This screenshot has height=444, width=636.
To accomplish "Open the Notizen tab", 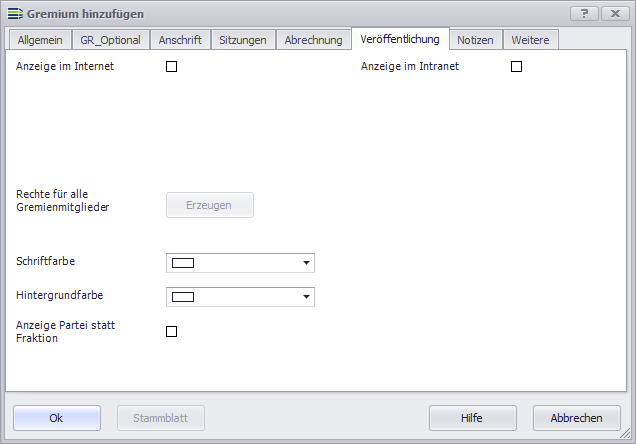I will [475, 40].
